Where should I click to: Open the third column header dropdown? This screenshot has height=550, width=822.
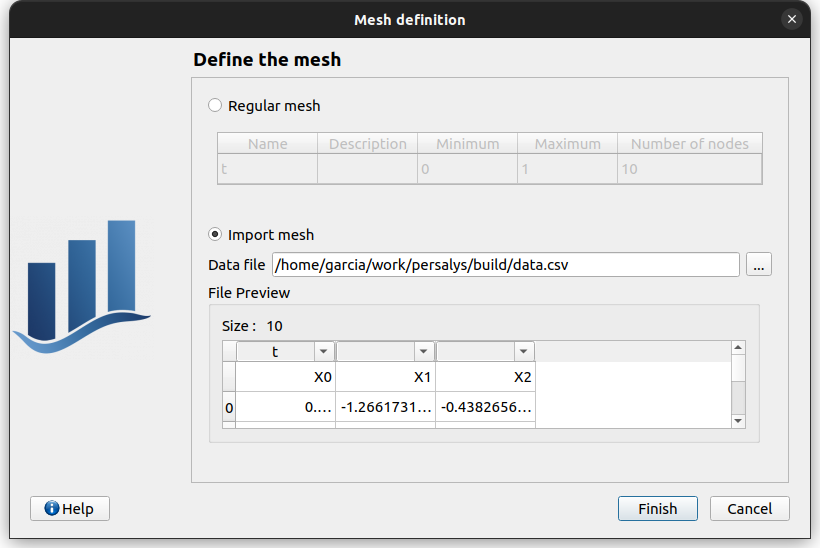[x=523, y=352]
